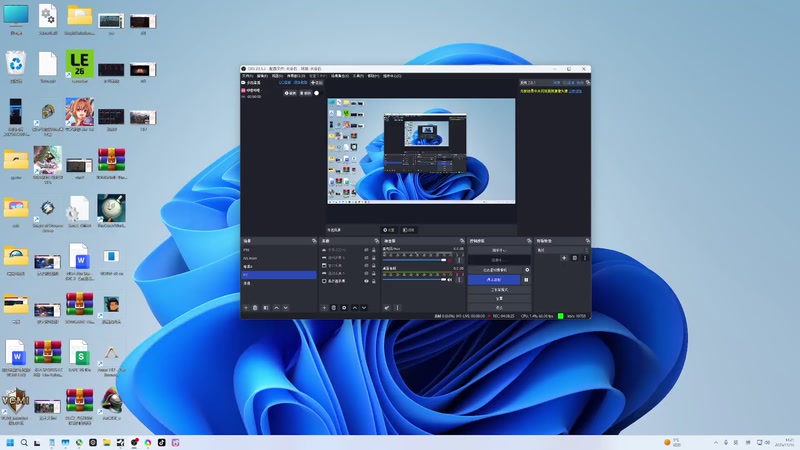Add a new scene with the plus icon

pos(246,308)
